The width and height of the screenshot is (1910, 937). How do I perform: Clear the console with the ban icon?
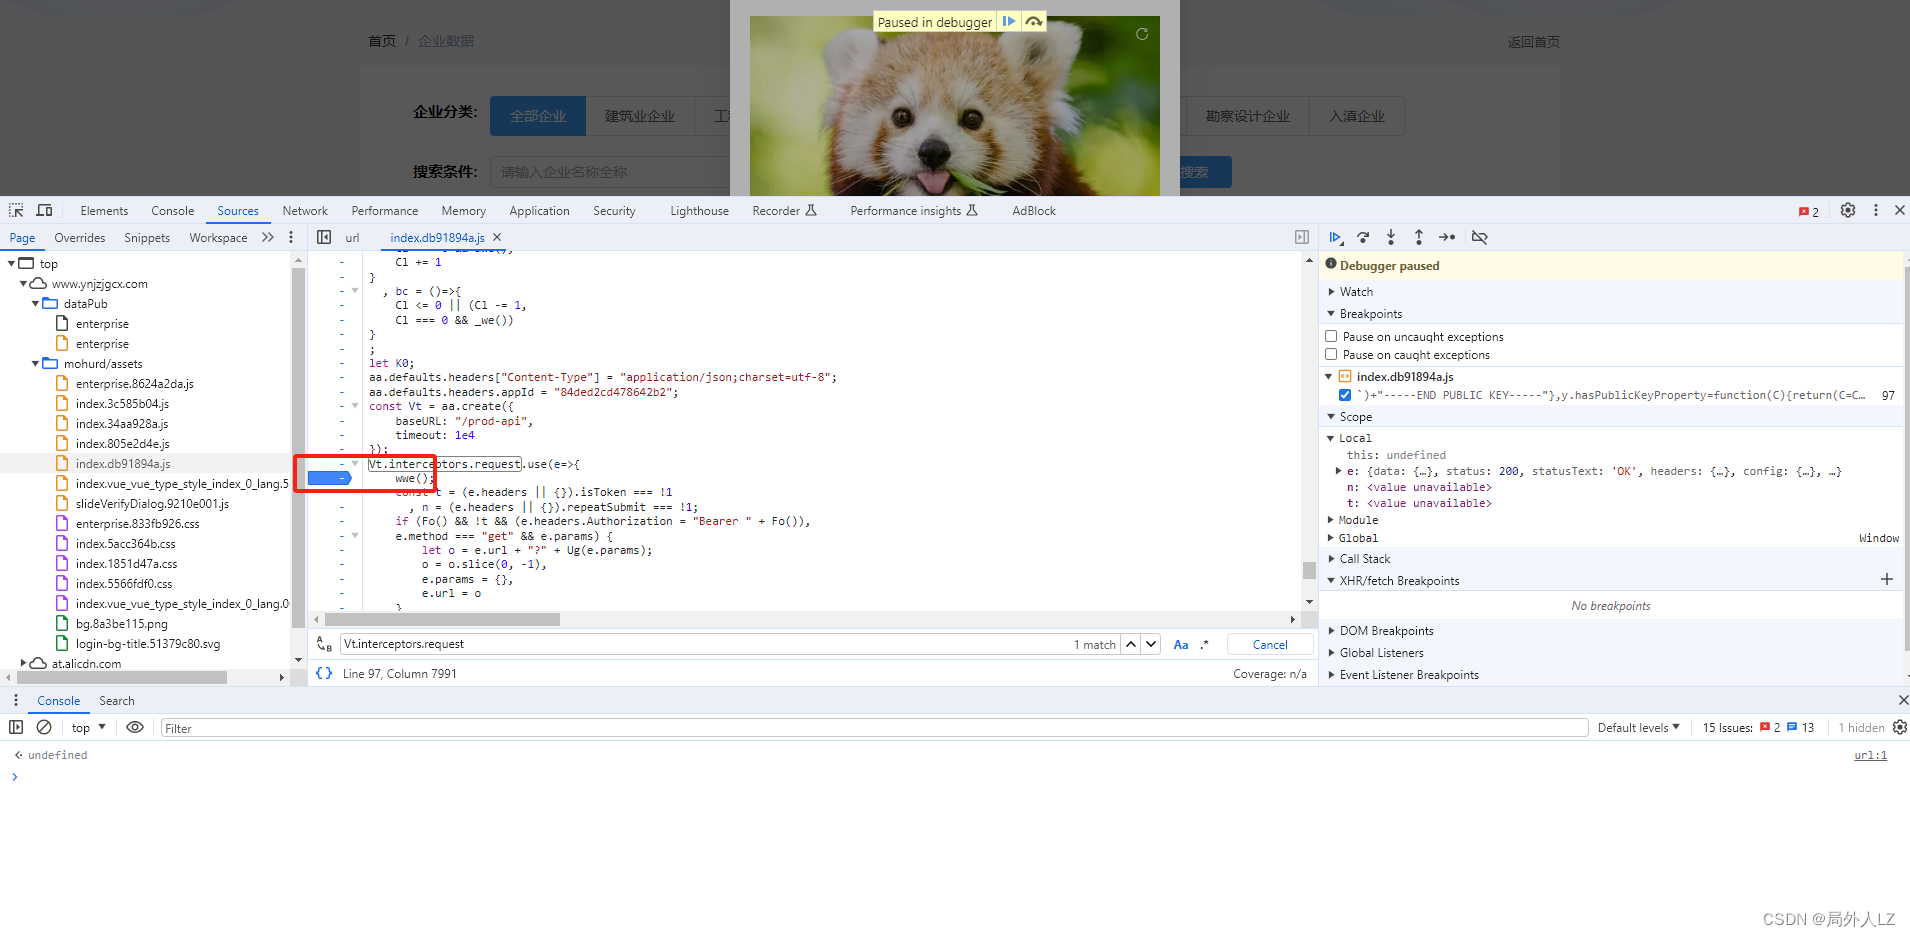pyautogui.click(x=44, y=727)
